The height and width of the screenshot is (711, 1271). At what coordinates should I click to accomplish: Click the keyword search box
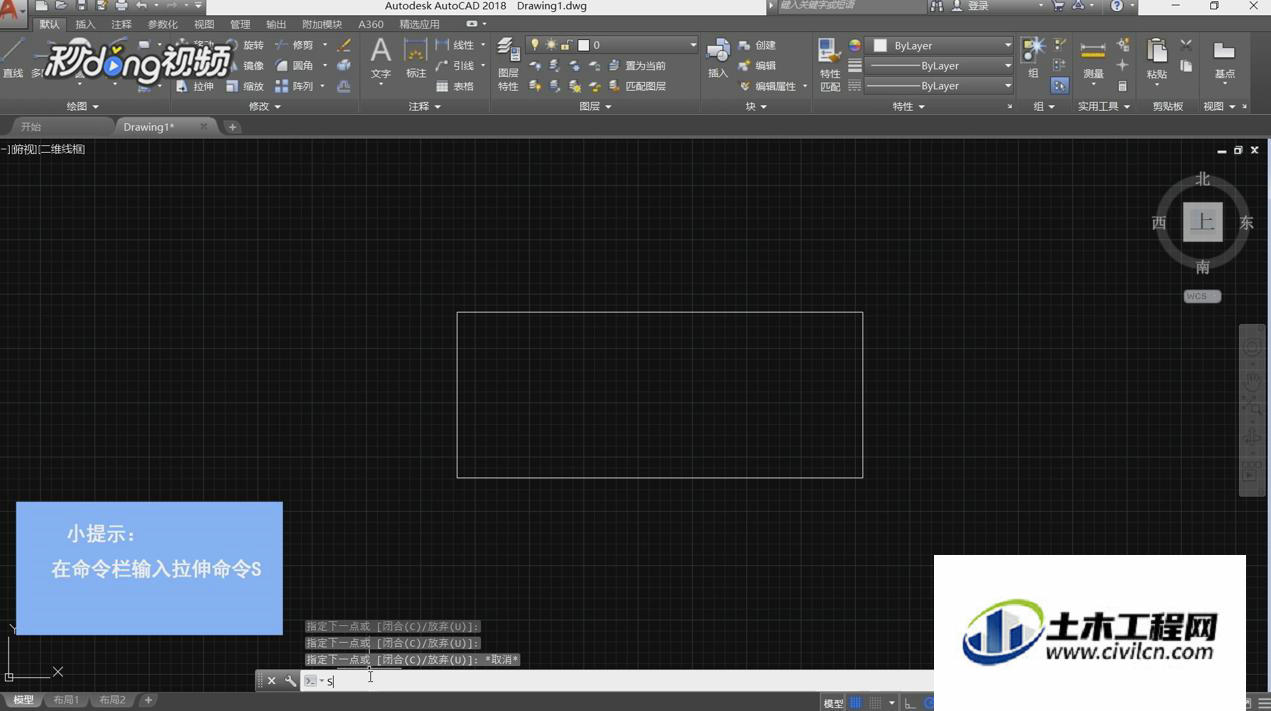pyautogui.click(x=850, y=6)
